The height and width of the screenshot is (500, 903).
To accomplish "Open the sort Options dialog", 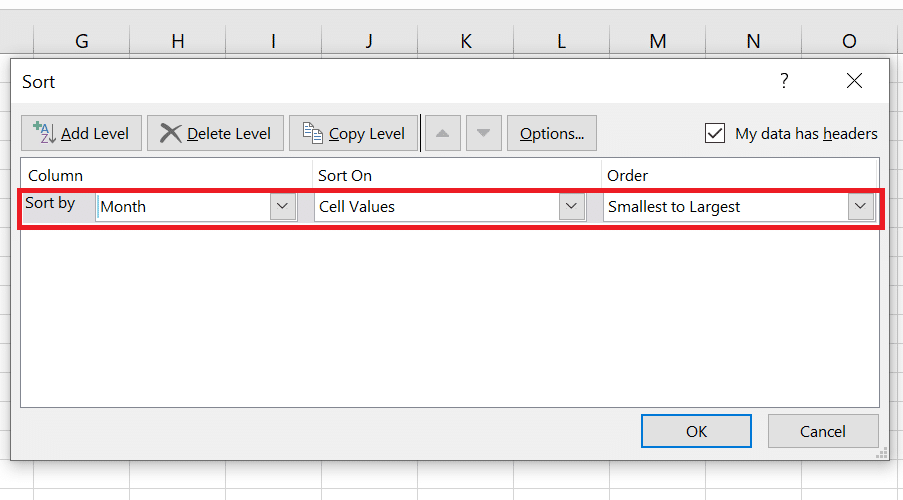I will (x=552, y=133).
